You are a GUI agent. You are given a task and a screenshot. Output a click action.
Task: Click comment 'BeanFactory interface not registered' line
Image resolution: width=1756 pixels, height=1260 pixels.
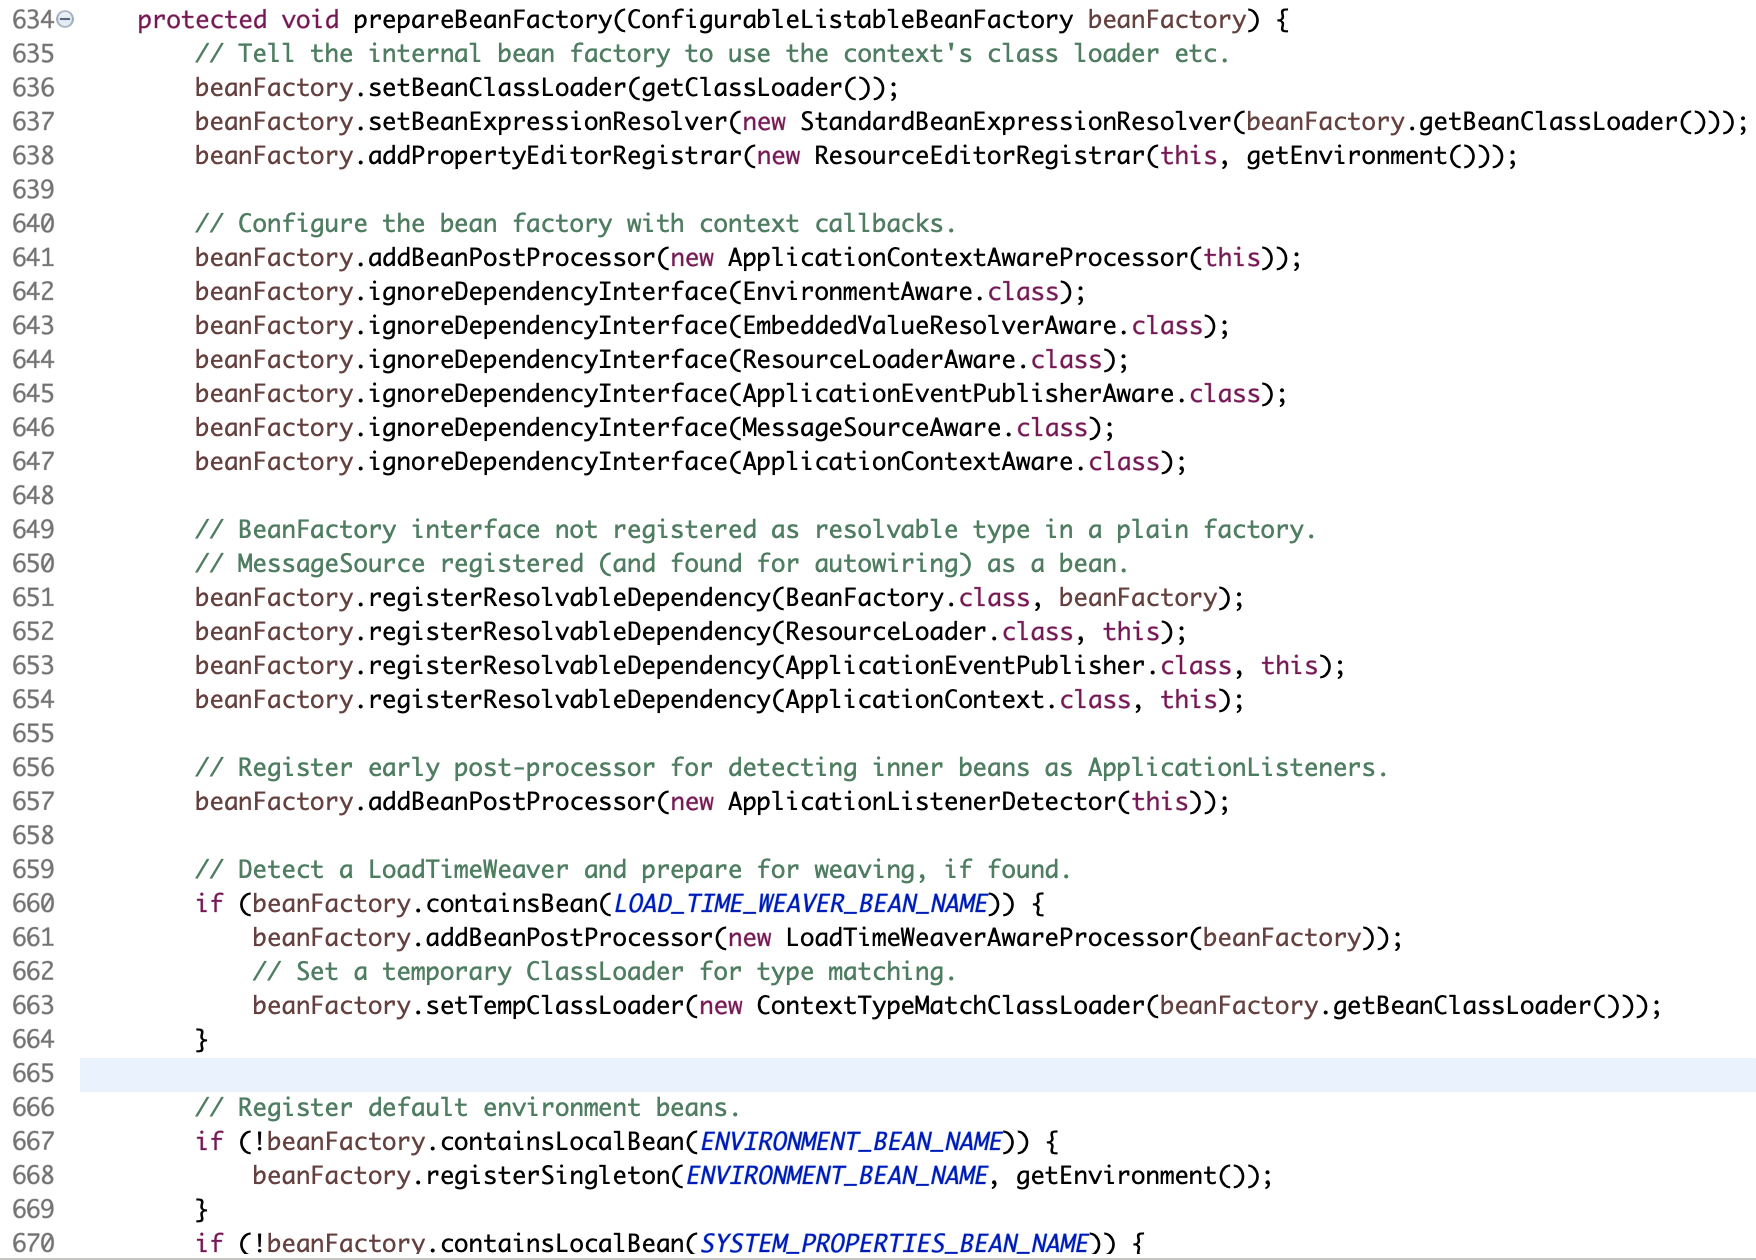755,530
